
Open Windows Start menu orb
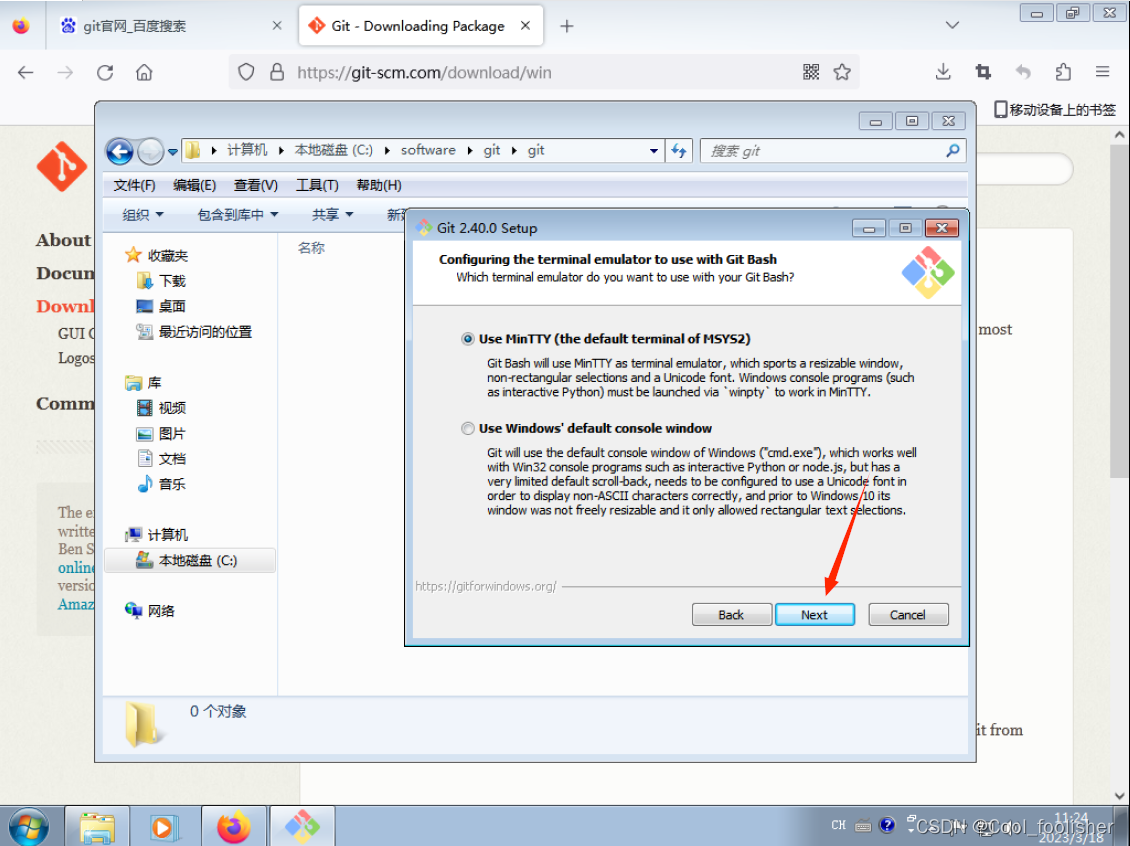(29, 827)
